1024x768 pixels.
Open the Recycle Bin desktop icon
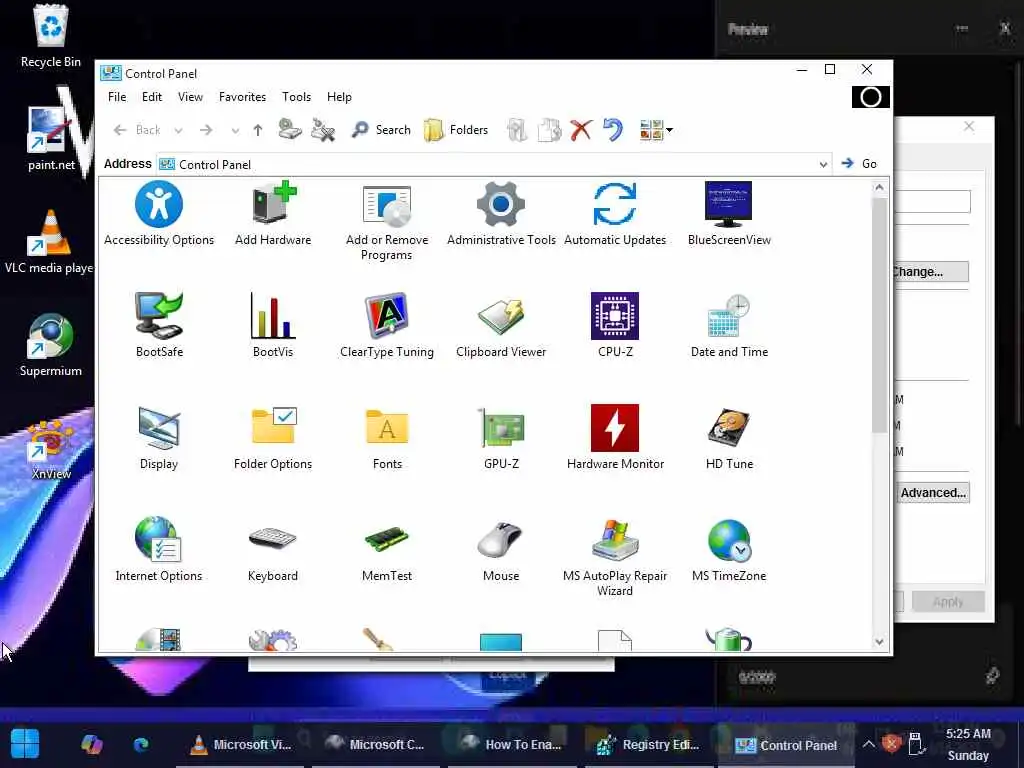click(x=50, y=36)
